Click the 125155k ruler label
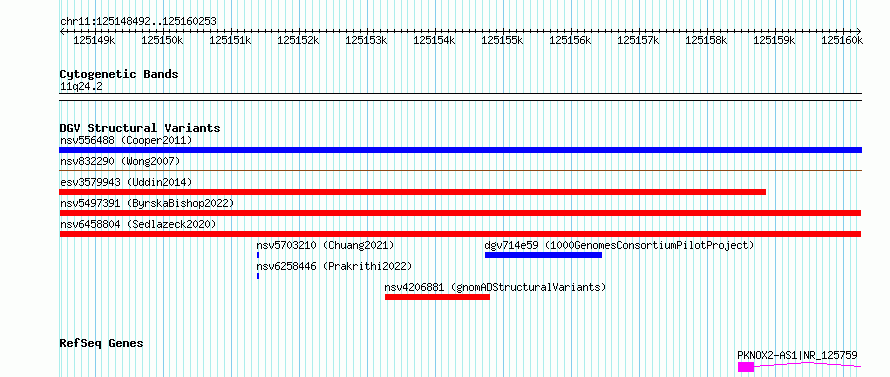 [x=503, y=40]
